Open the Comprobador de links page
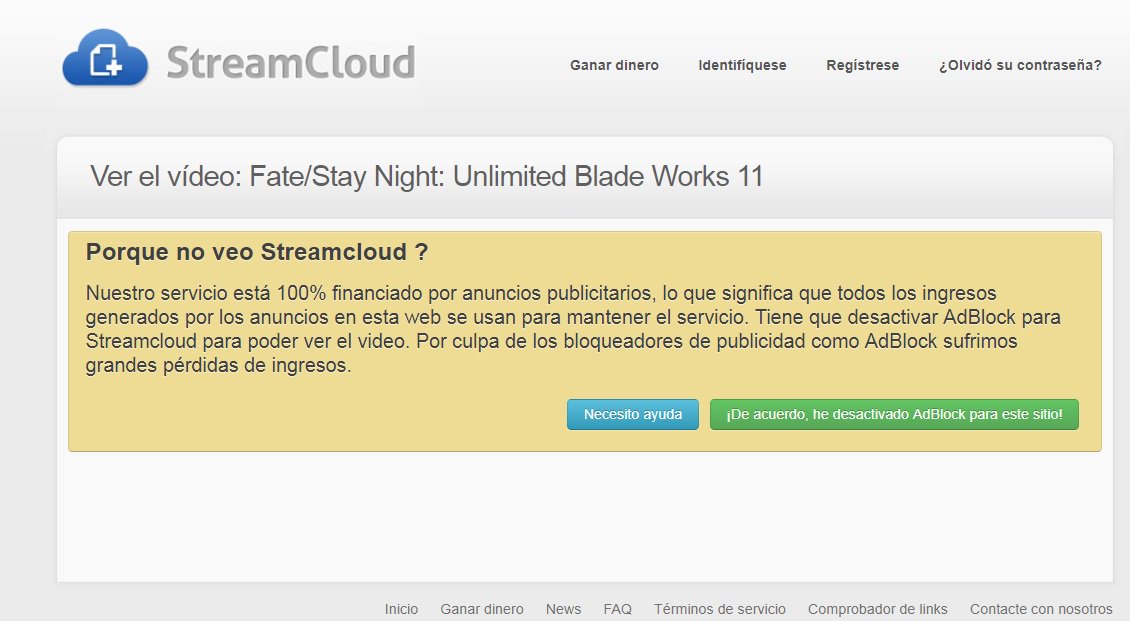 877,609
